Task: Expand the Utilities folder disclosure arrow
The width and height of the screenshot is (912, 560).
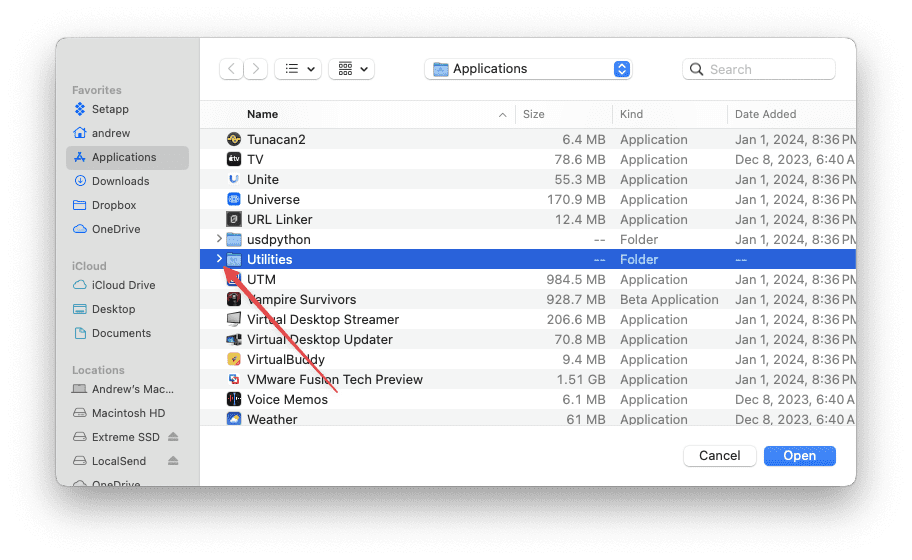Action: (x=219, y=259)
